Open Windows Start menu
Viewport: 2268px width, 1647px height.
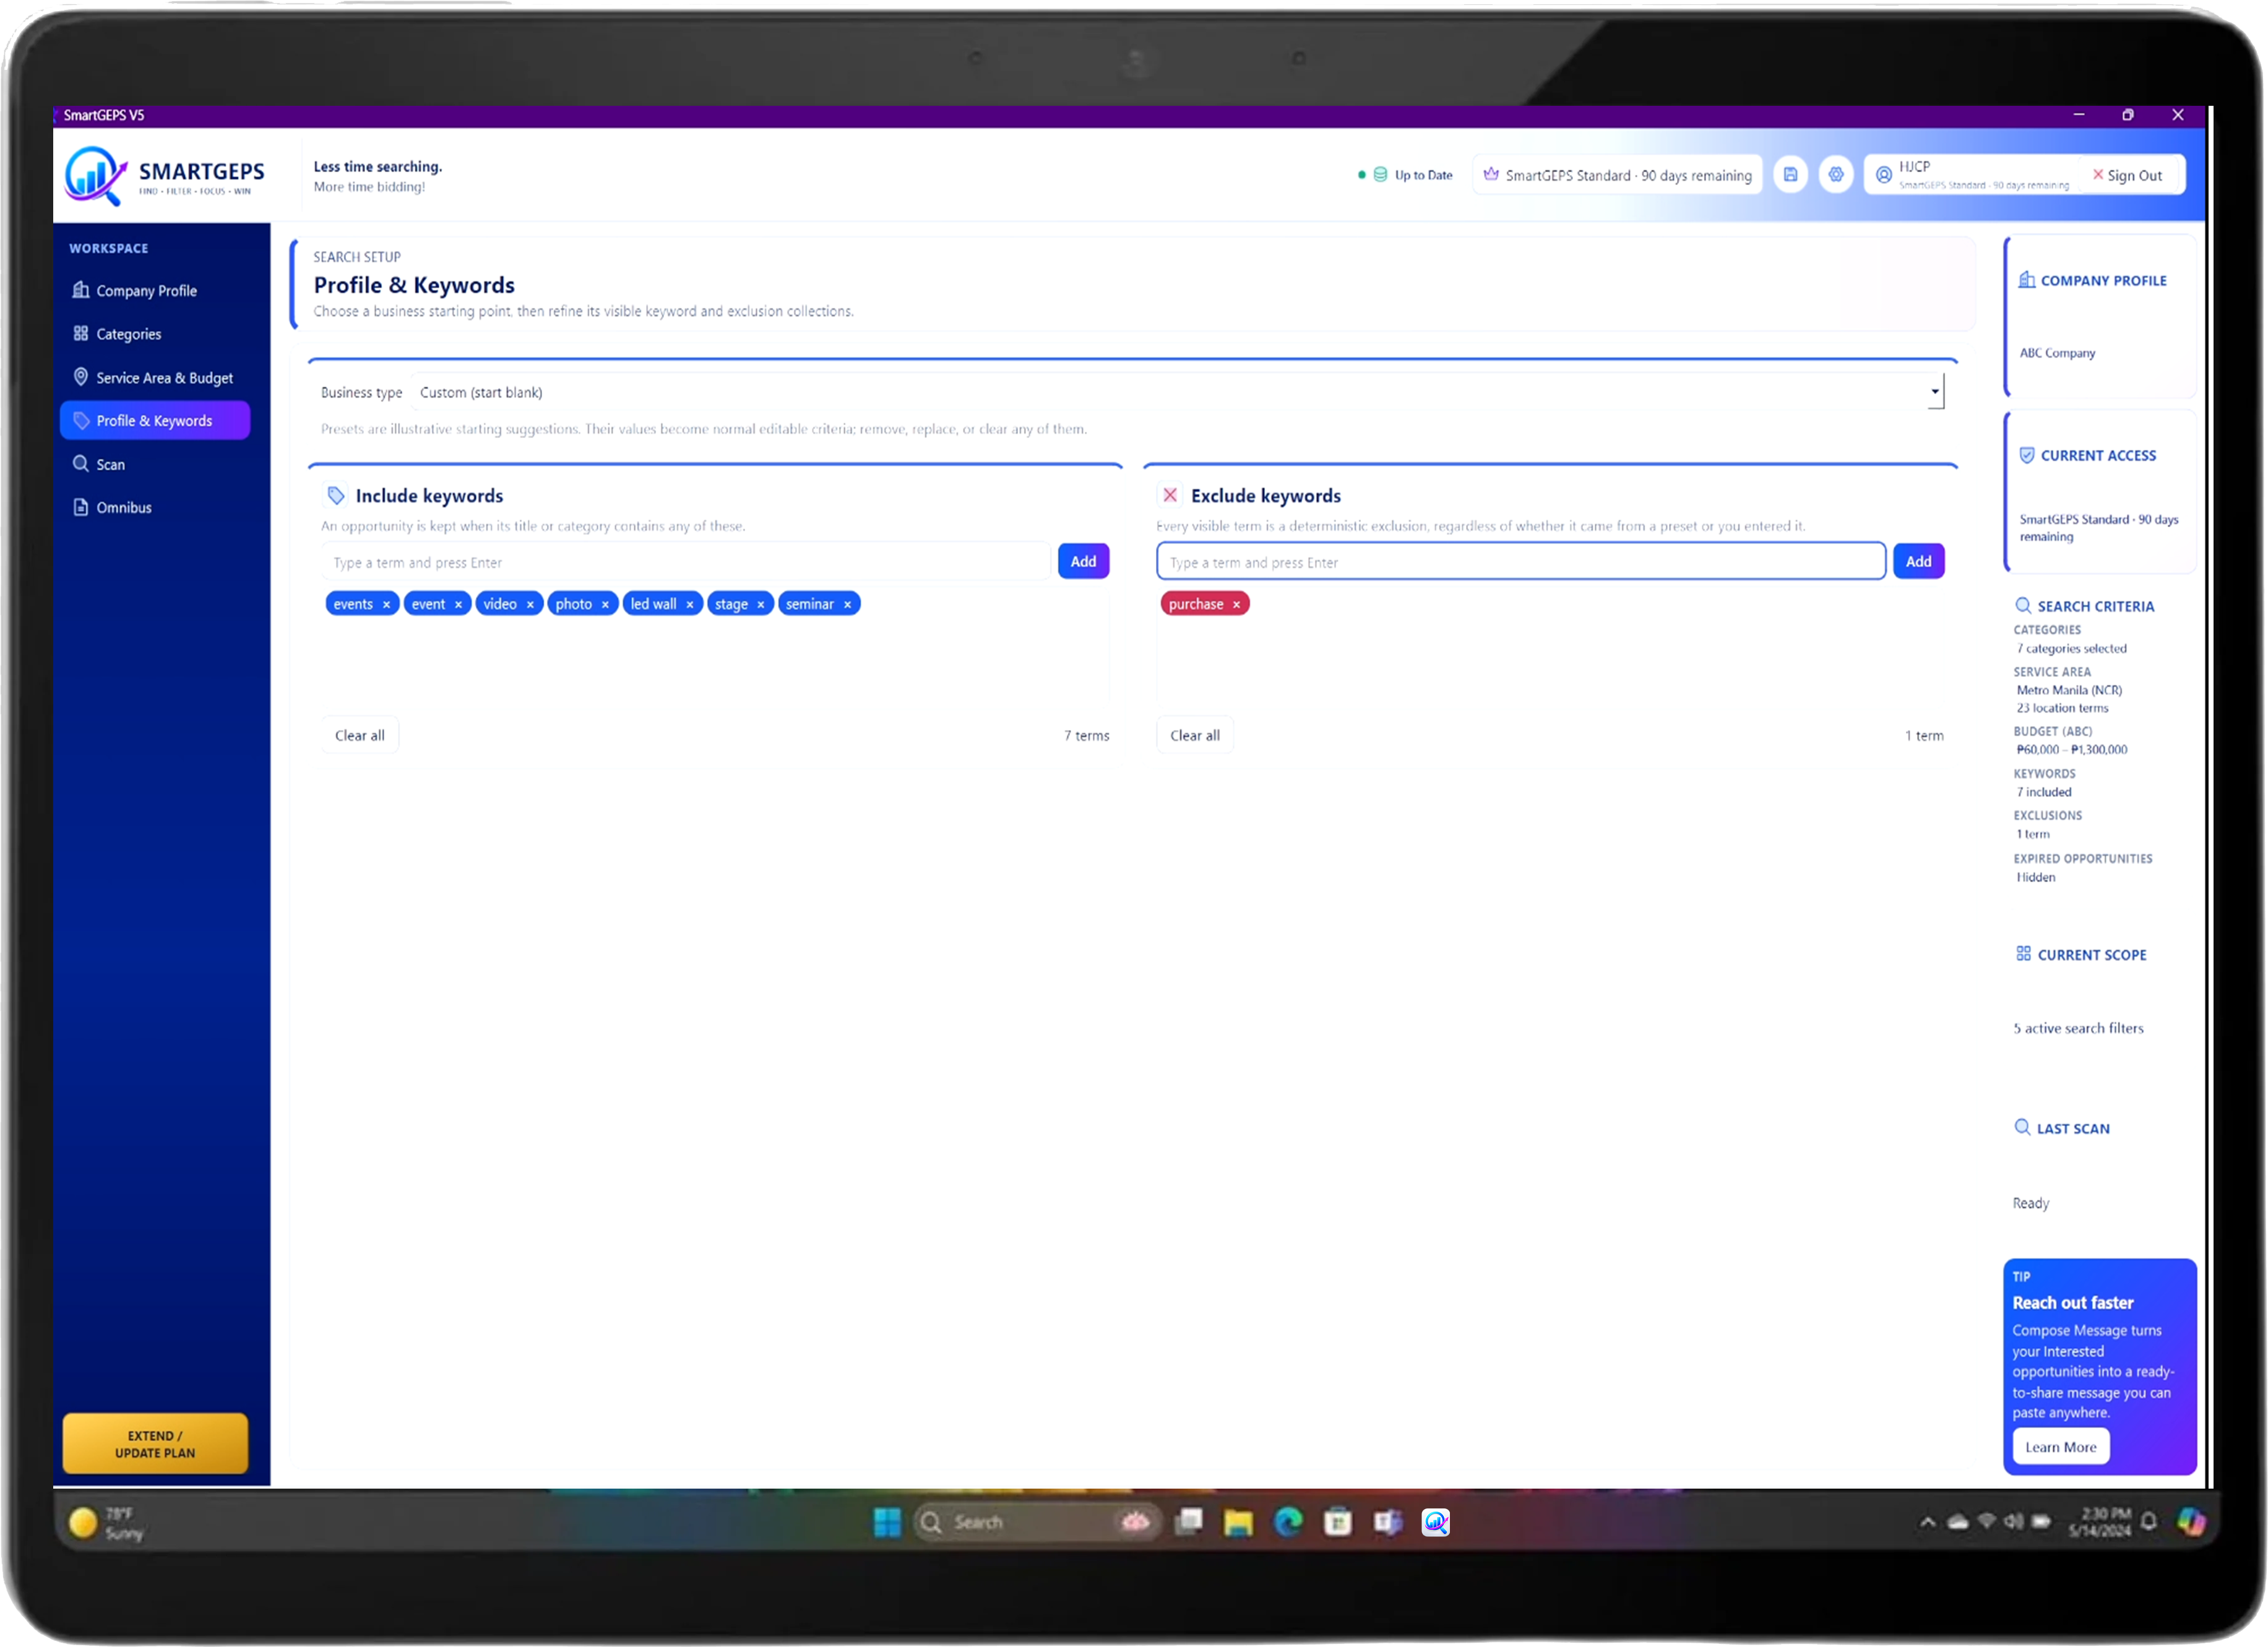(886, 1522)
